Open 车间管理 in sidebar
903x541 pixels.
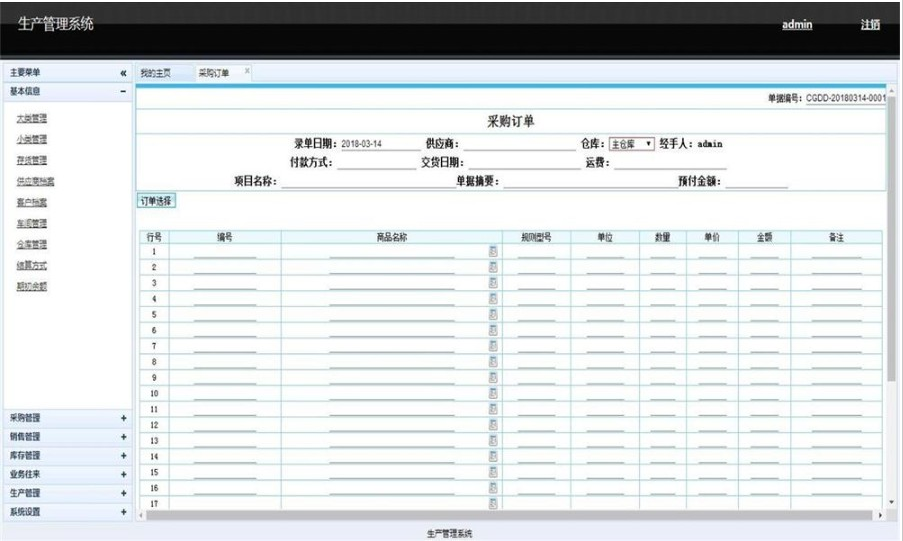pyautogui.click(x=32, y=223)
